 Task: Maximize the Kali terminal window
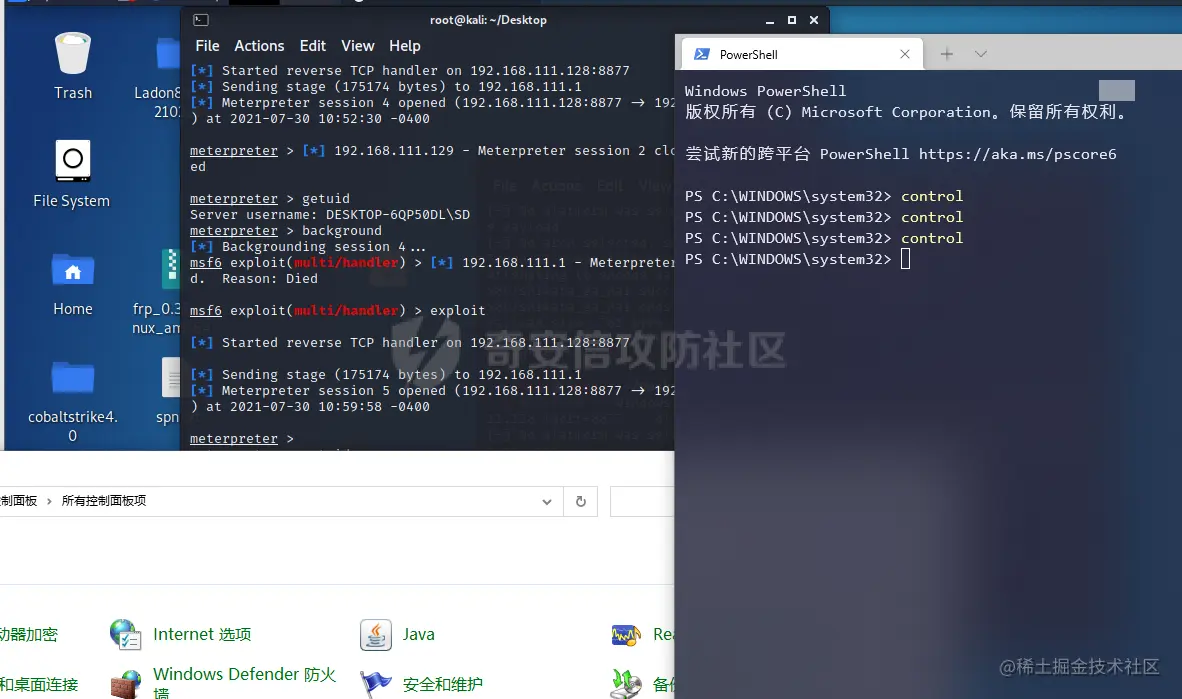(792, 20)
